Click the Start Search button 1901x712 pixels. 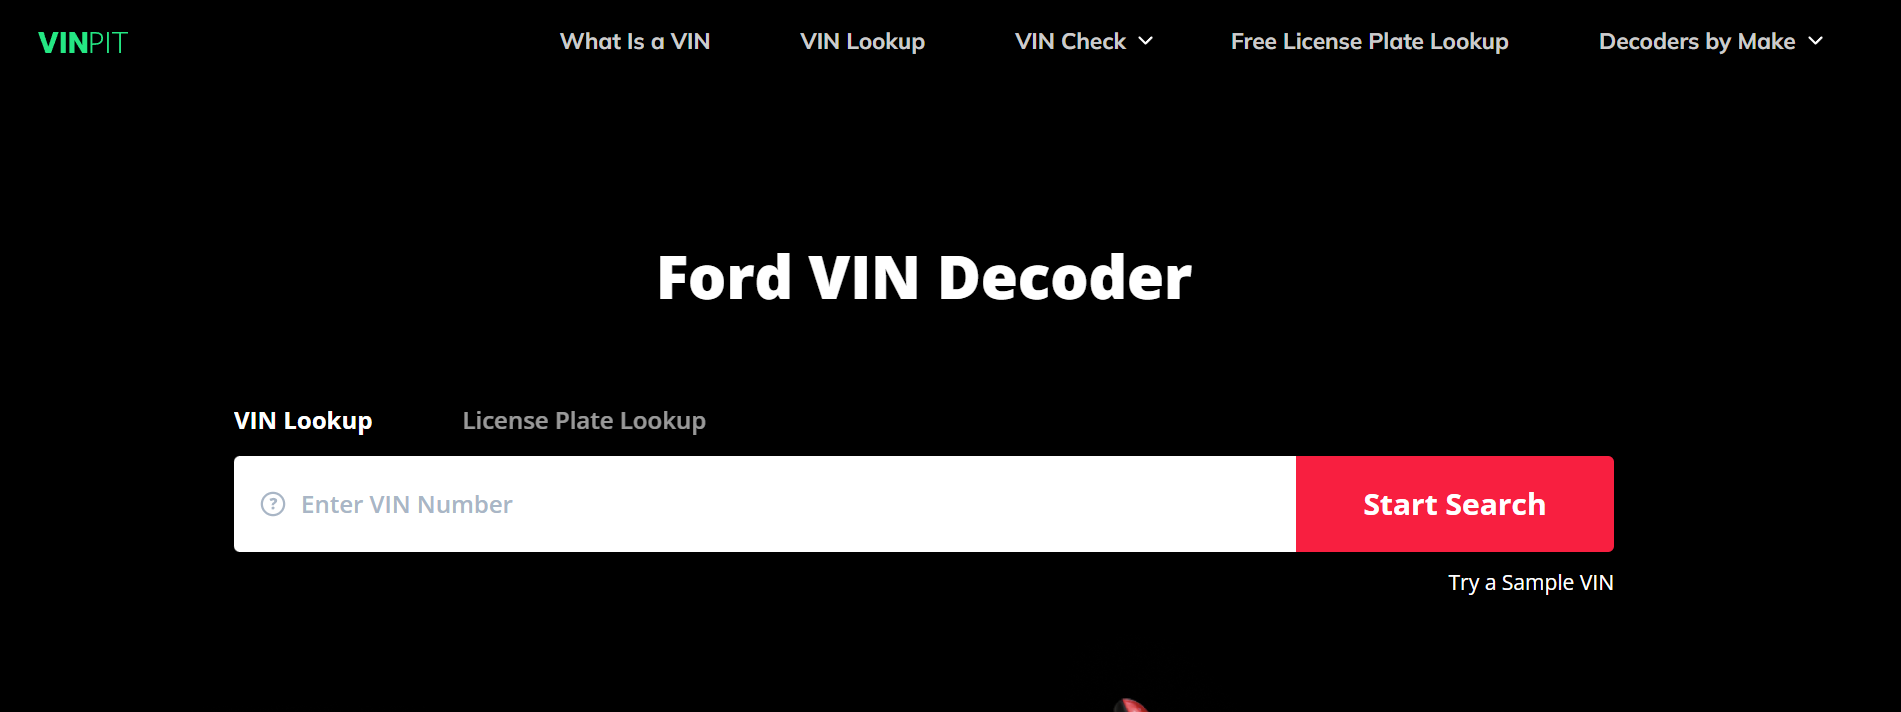1455,504
